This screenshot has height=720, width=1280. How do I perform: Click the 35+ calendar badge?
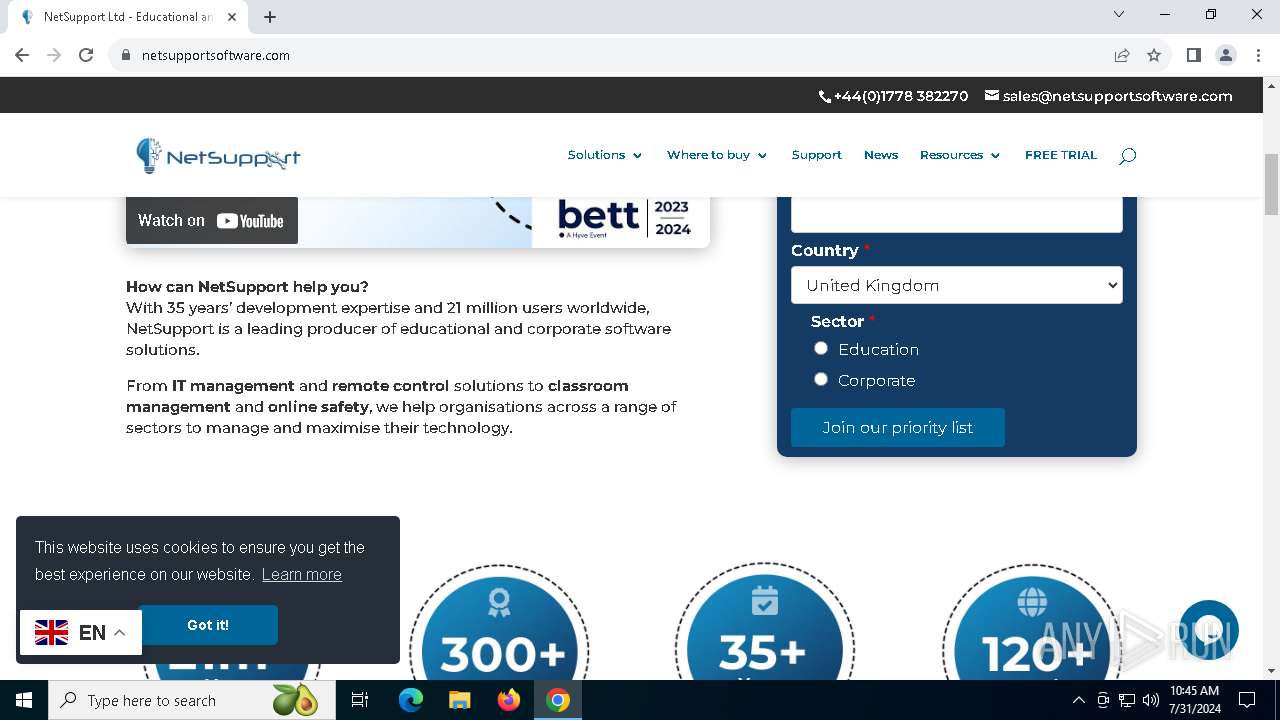tap(764, 622)
